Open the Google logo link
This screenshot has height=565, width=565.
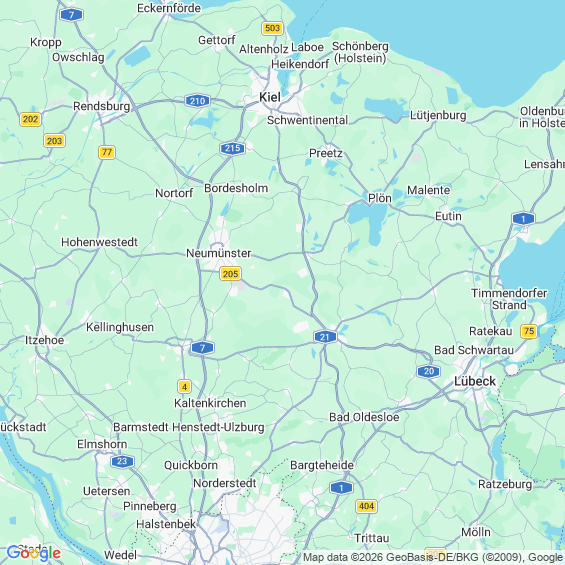[34, 553]
